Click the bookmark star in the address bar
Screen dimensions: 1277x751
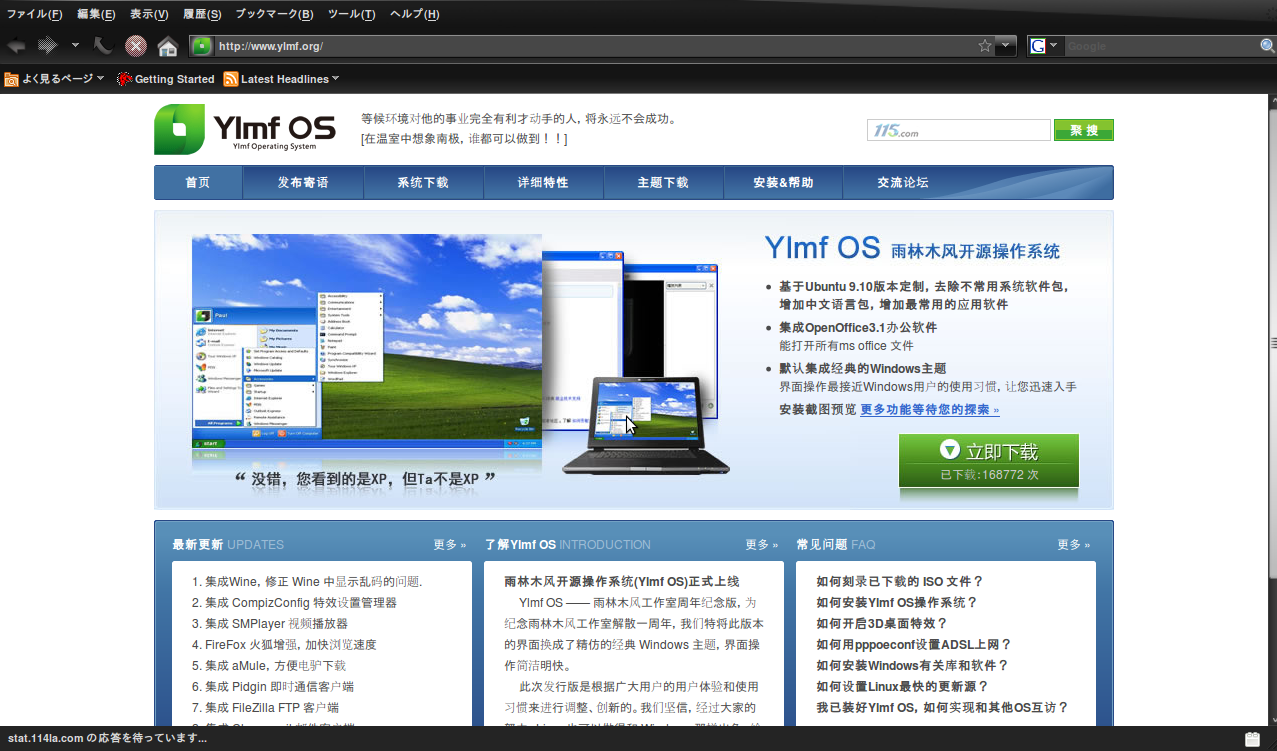click(x=986, y=45)
